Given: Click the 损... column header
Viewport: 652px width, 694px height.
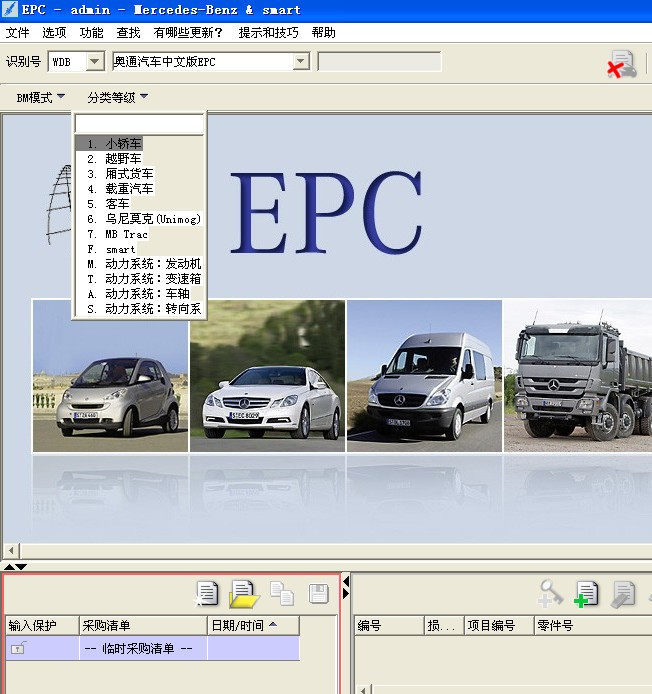Looking at the screenshot, I should [444, 625].
